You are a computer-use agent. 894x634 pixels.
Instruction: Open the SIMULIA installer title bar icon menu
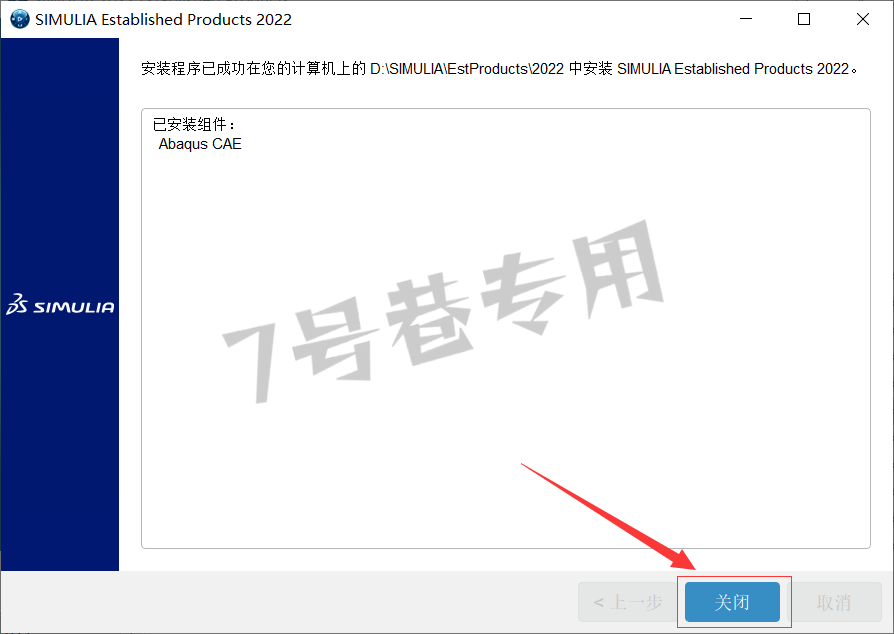pyautogui.click(x=19, y=19)
